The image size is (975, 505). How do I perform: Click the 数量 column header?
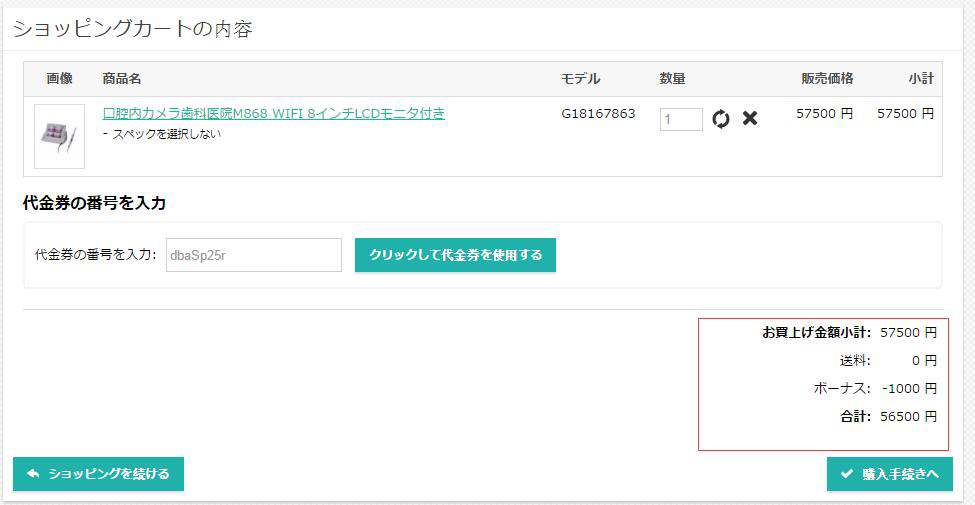click(x=672, y=79)
